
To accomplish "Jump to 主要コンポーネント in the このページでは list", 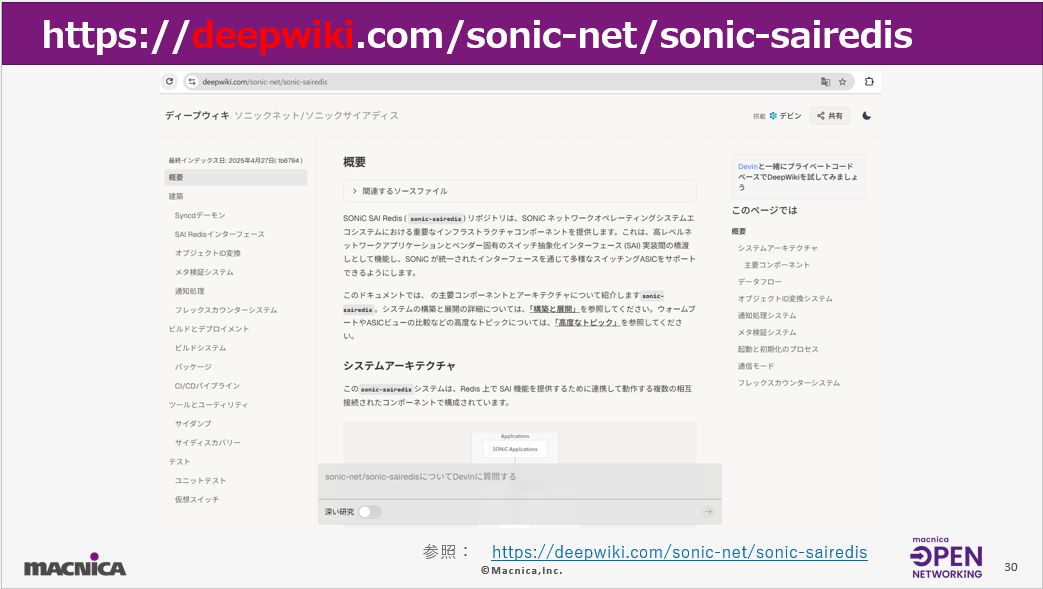I will [777, 265].
